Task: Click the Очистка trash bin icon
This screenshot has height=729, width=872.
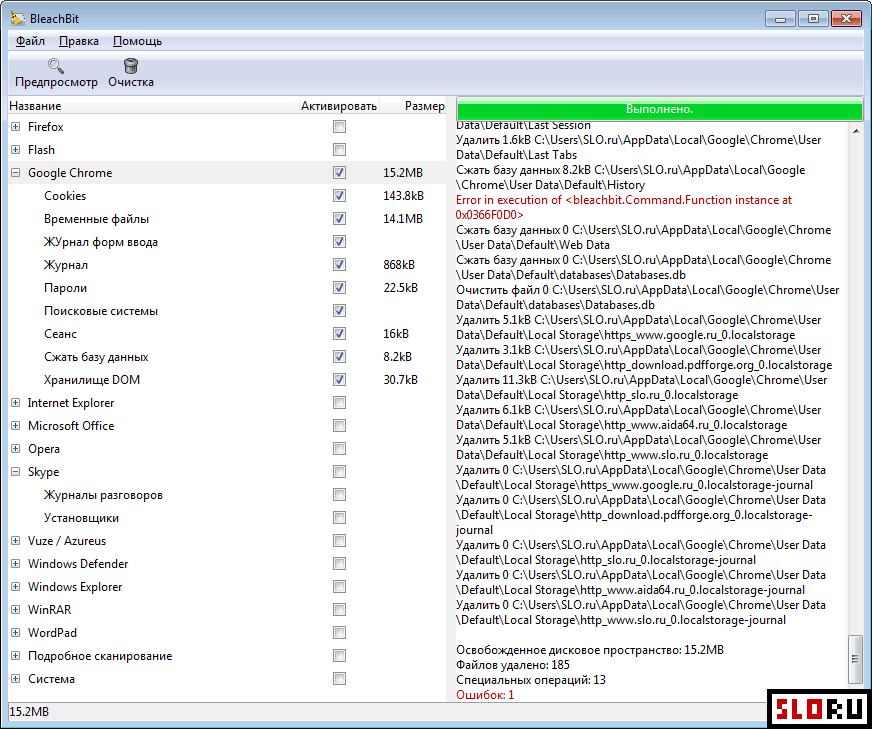Action: pyautogui.click(x=131, y=66)
